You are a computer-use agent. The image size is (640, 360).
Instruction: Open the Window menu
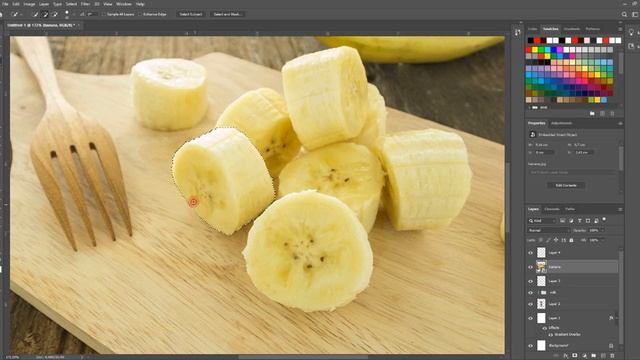pyautogui.click(x=124, y=4)
